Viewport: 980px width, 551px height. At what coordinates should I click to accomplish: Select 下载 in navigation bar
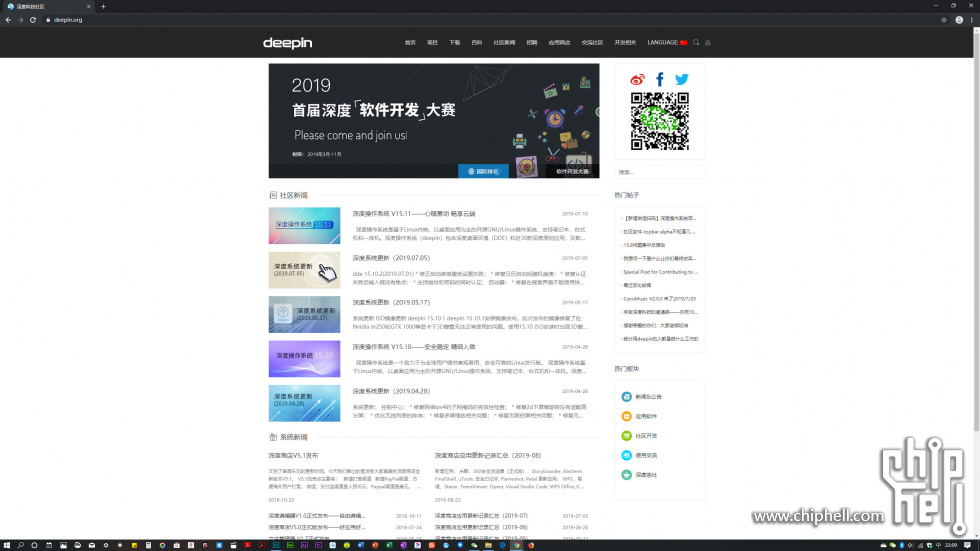pos(454,42)
